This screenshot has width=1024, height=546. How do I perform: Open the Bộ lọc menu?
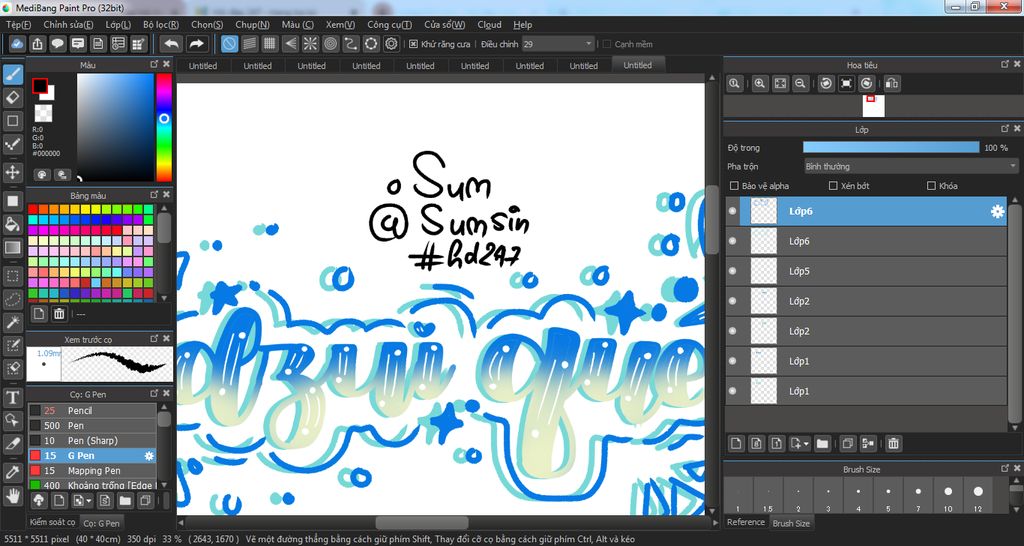tap(161, 25)
